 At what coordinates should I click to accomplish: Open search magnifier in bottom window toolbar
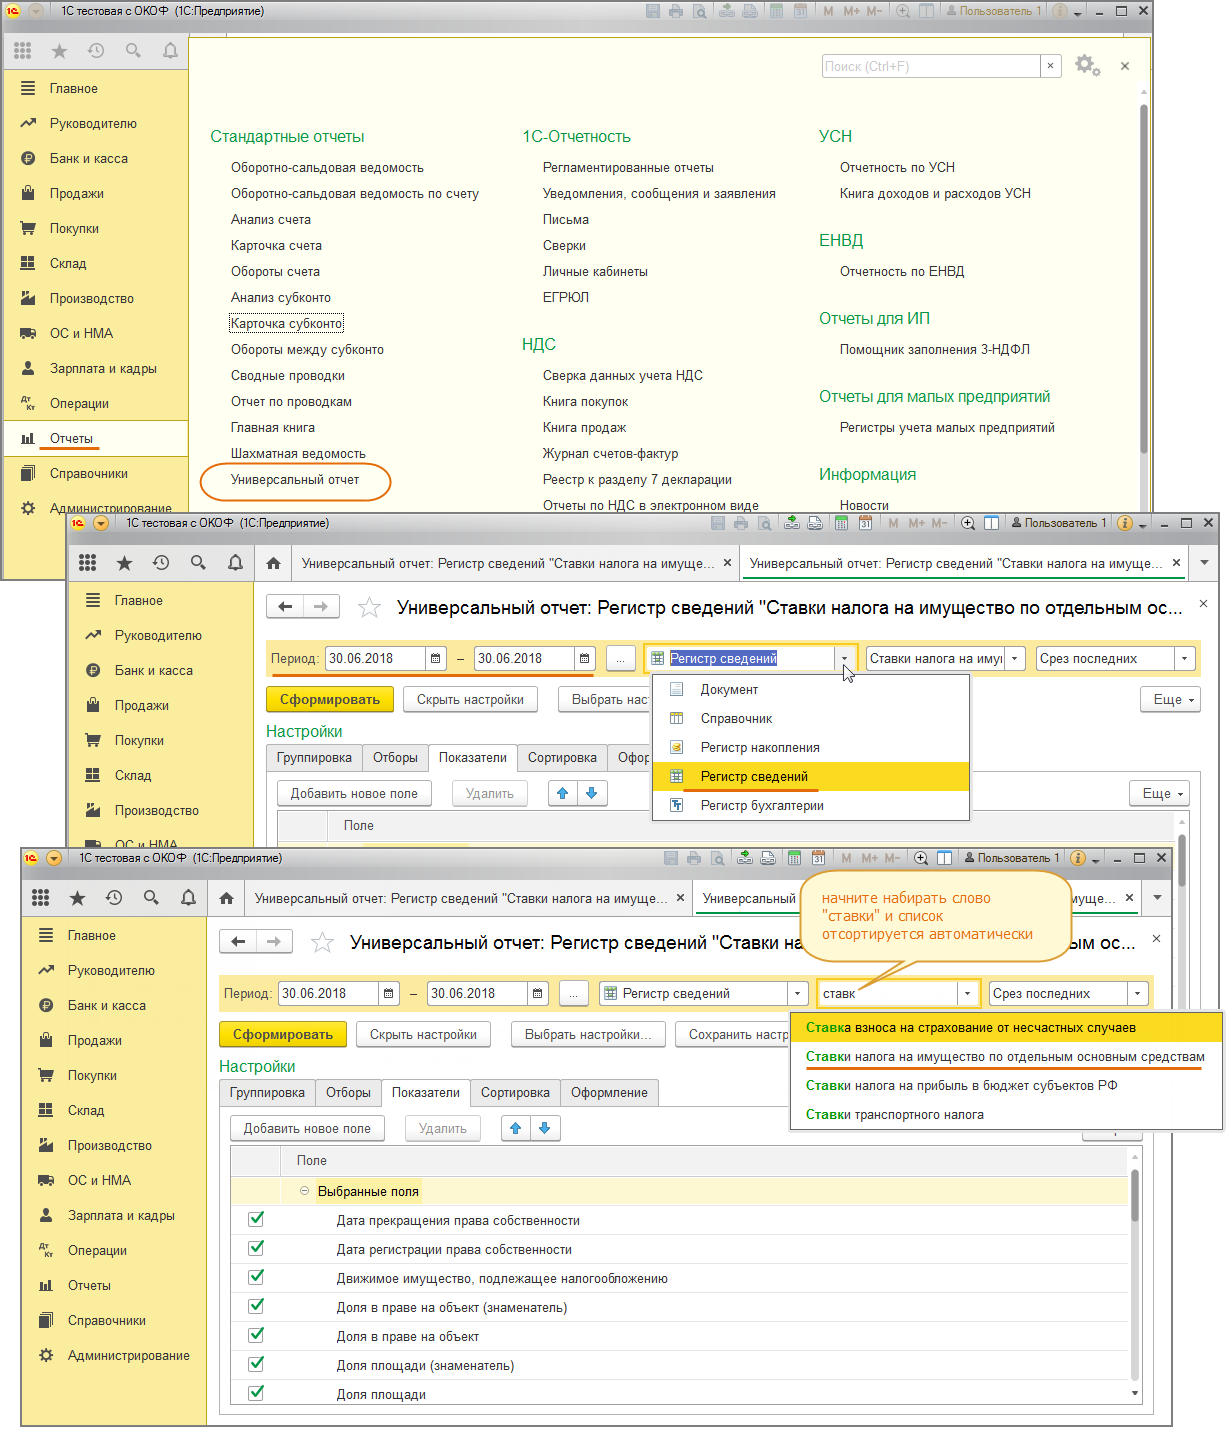[x=151, y=898]
